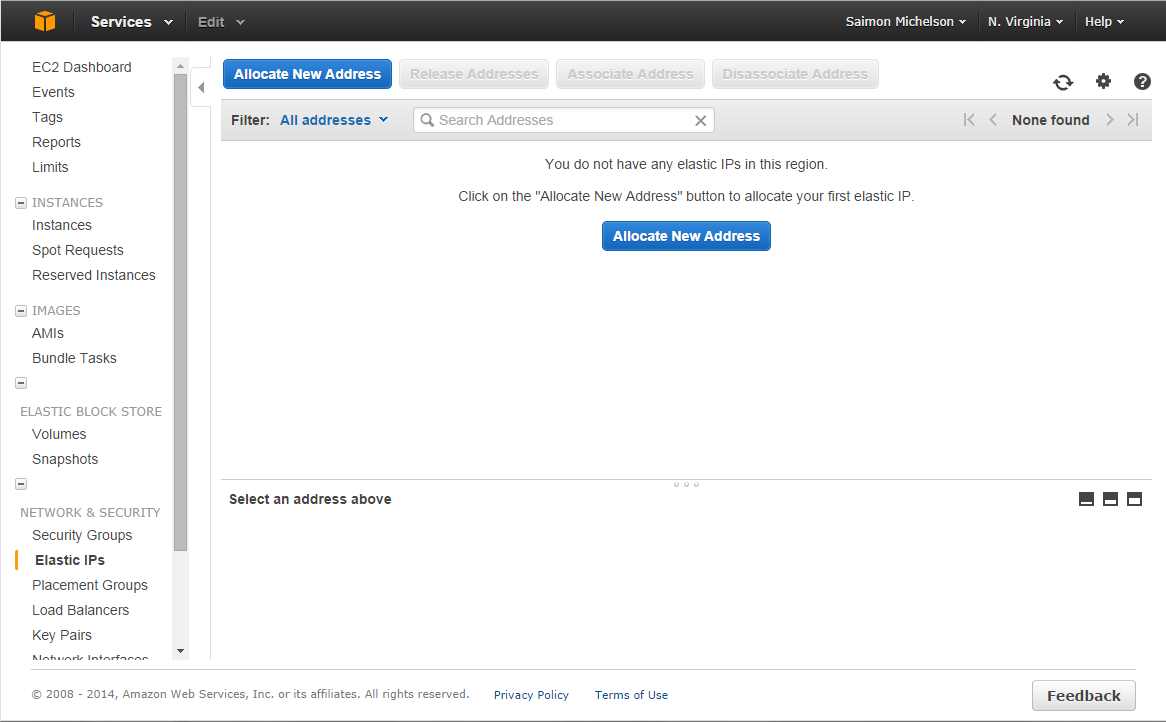The image size is (1166, 722).
Task: Open Instances in the sidebar
Action: coord(62,225)
